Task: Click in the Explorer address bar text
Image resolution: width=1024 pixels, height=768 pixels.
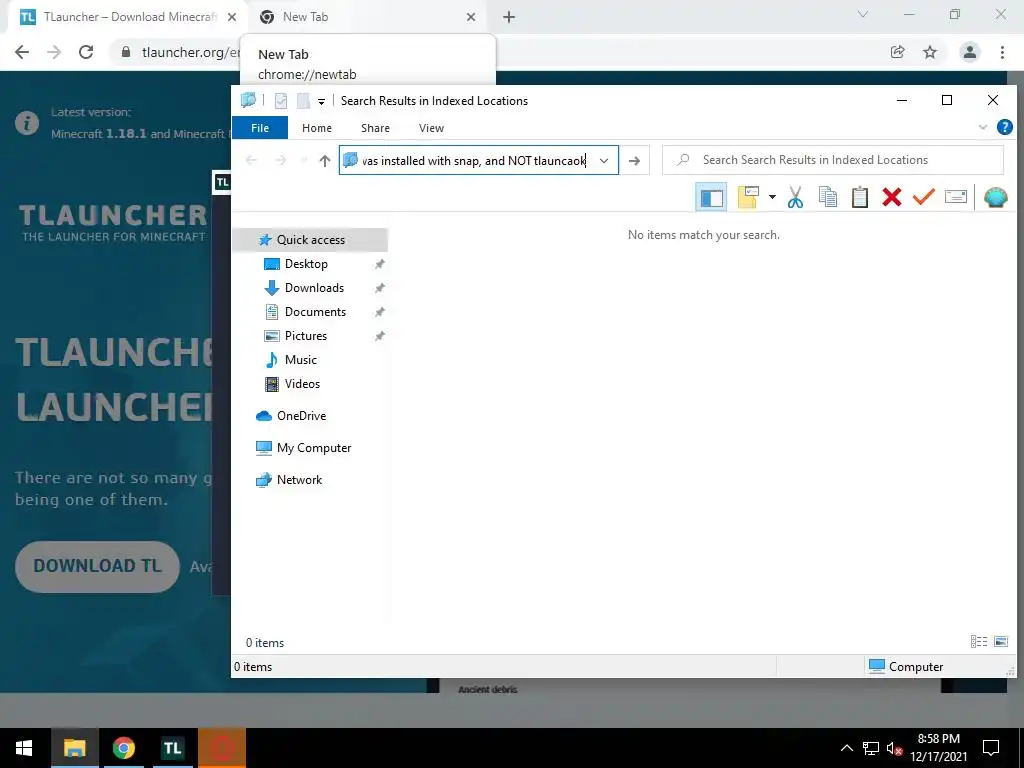Action: [473, 161]
